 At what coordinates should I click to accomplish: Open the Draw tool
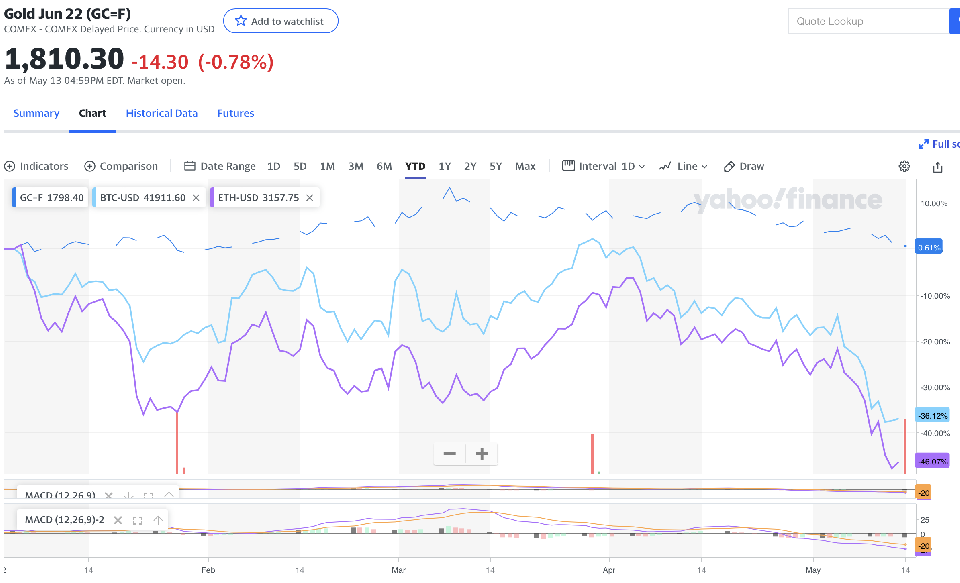[x=744, y=167]
